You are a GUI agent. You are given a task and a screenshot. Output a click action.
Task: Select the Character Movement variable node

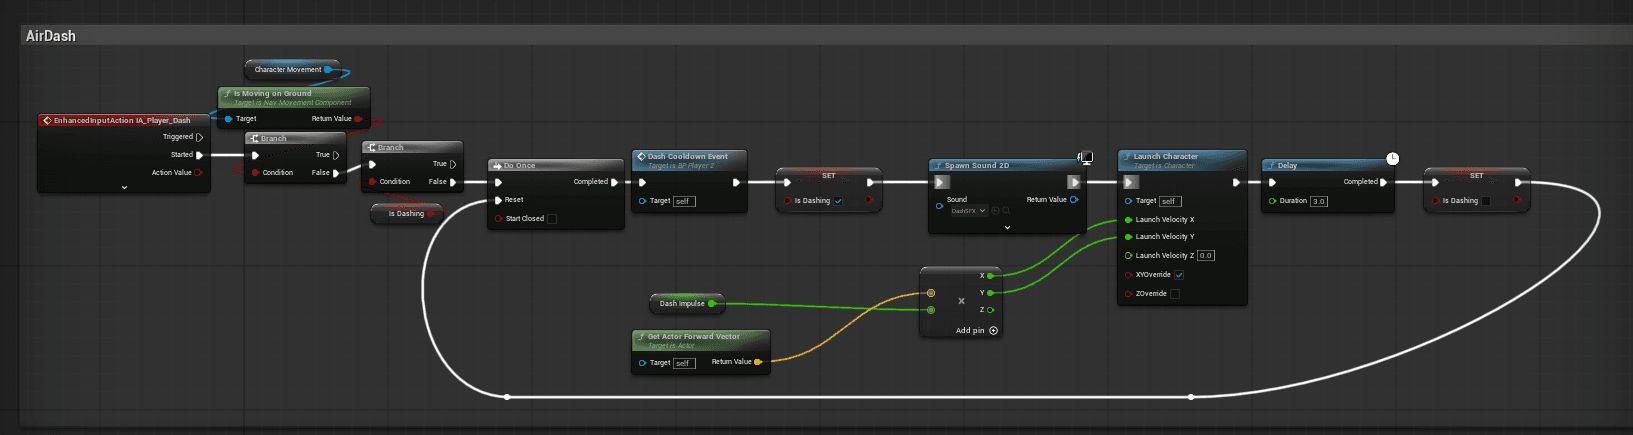292,70
